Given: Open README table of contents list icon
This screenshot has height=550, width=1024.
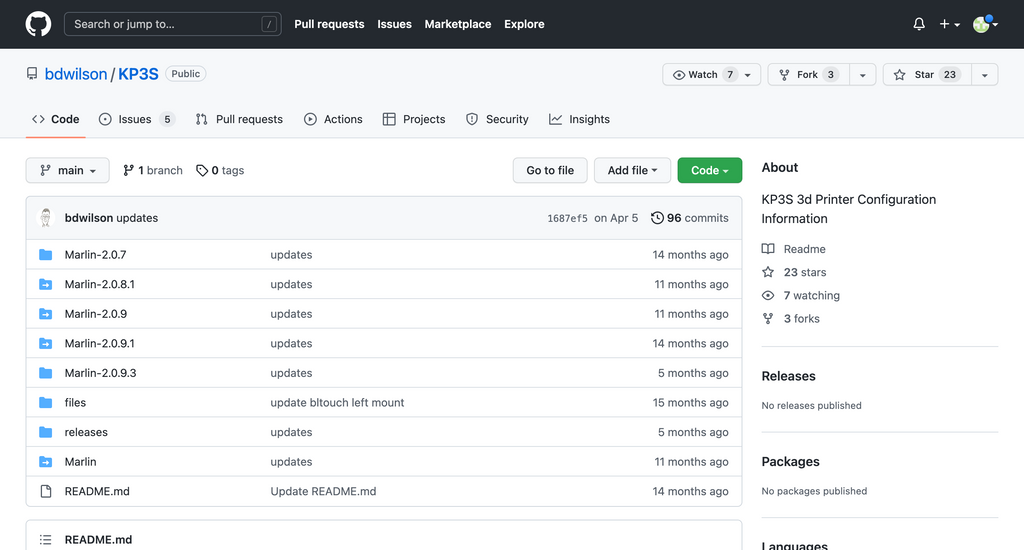Looking at the screenshot, I should click(45, 540).
